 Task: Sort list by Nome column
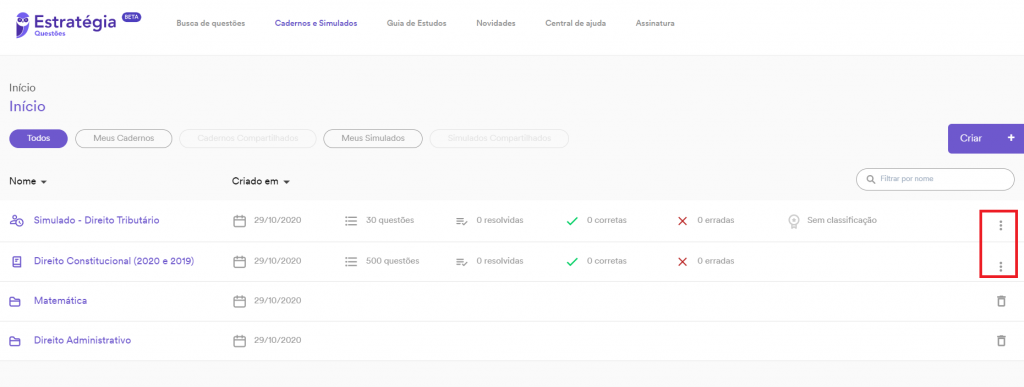(x=27, y=181)
